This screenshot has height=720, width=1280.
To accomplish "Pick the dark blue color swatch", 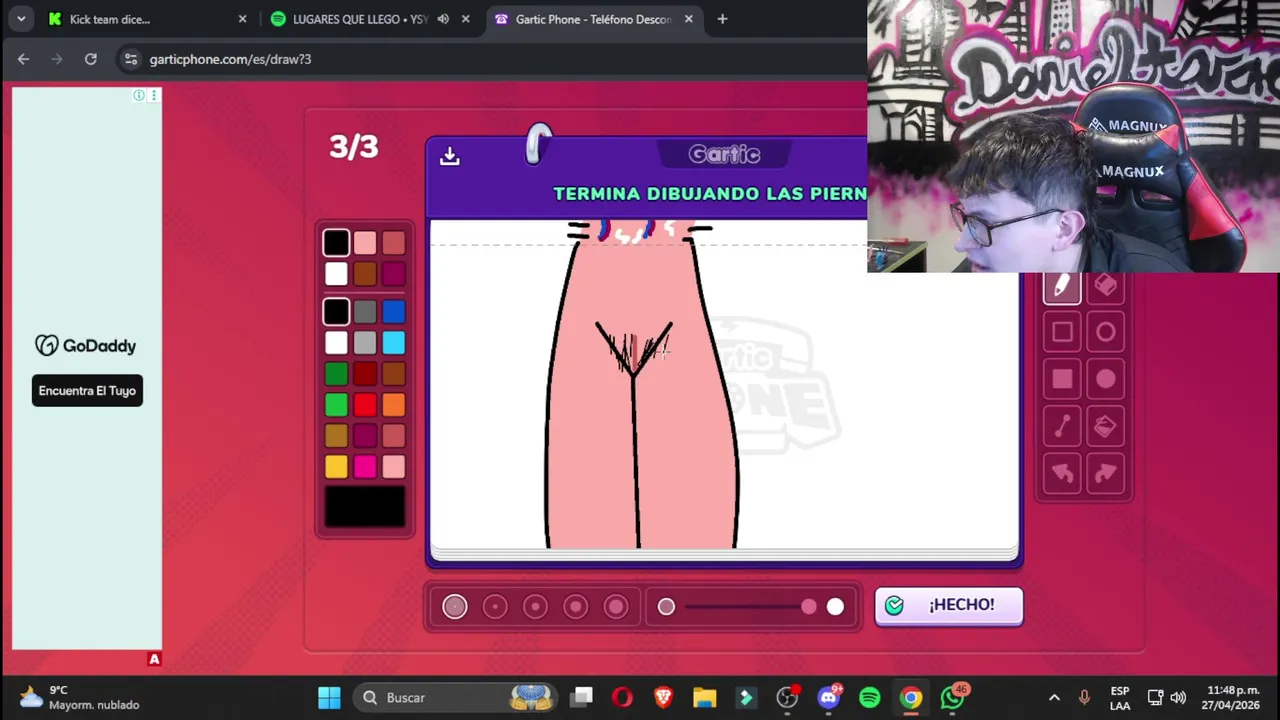I will pyautogui.click(x=393, y=312).
